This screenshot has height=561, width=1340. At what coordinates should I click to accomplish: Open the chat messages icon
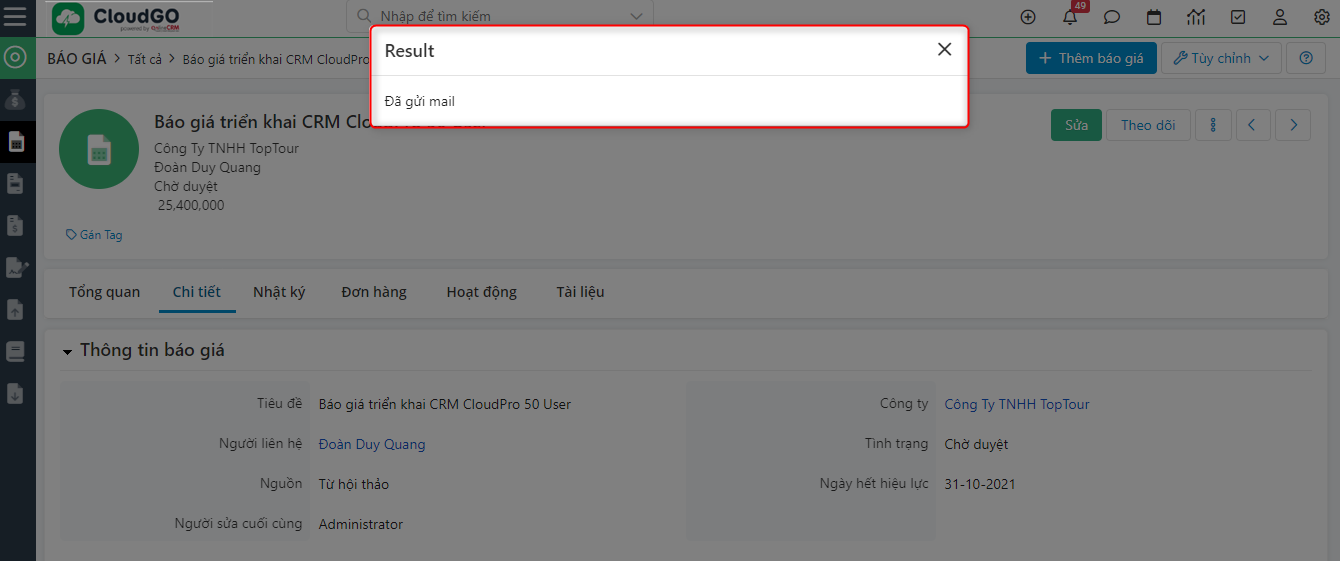click(x=1112, y=17)
